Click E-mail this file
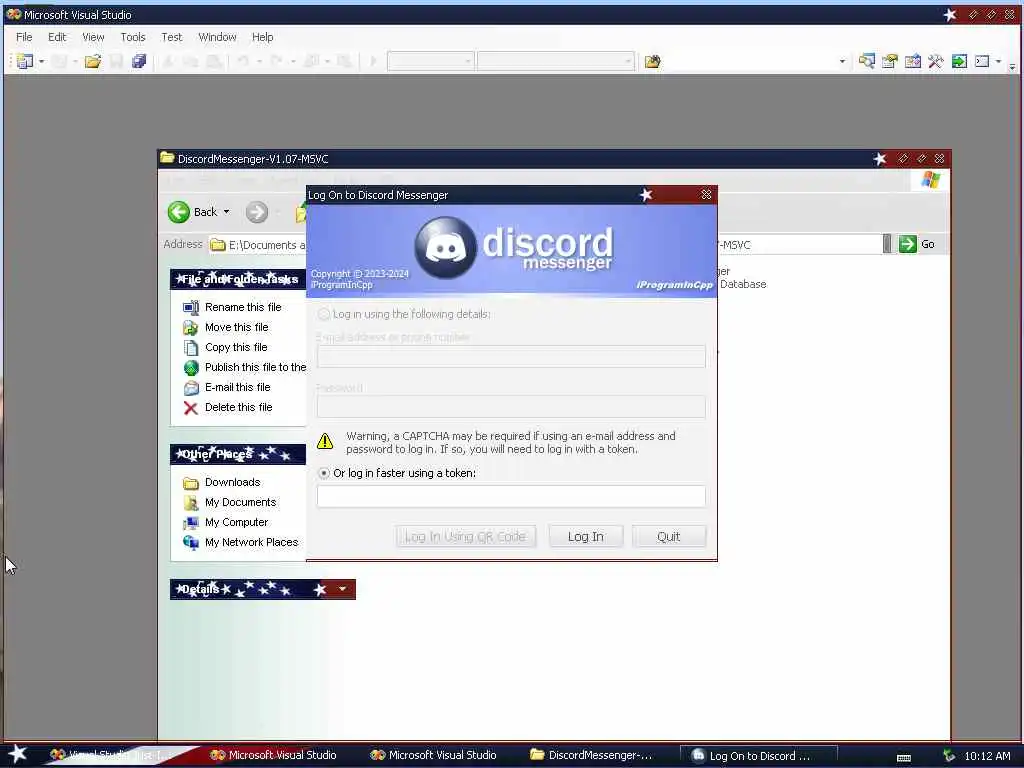This screenshot has height=768, width=1024. pos(238,387)
